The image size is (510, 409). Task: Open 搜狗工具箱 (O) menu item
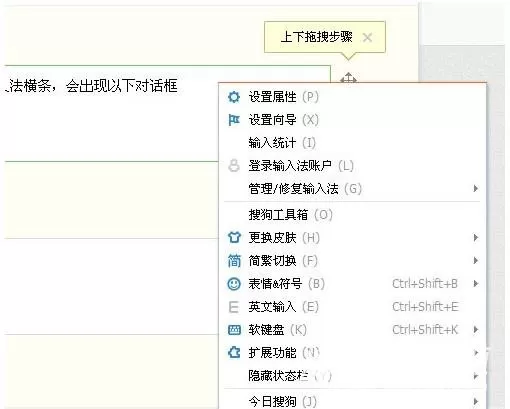coord(353,215)
